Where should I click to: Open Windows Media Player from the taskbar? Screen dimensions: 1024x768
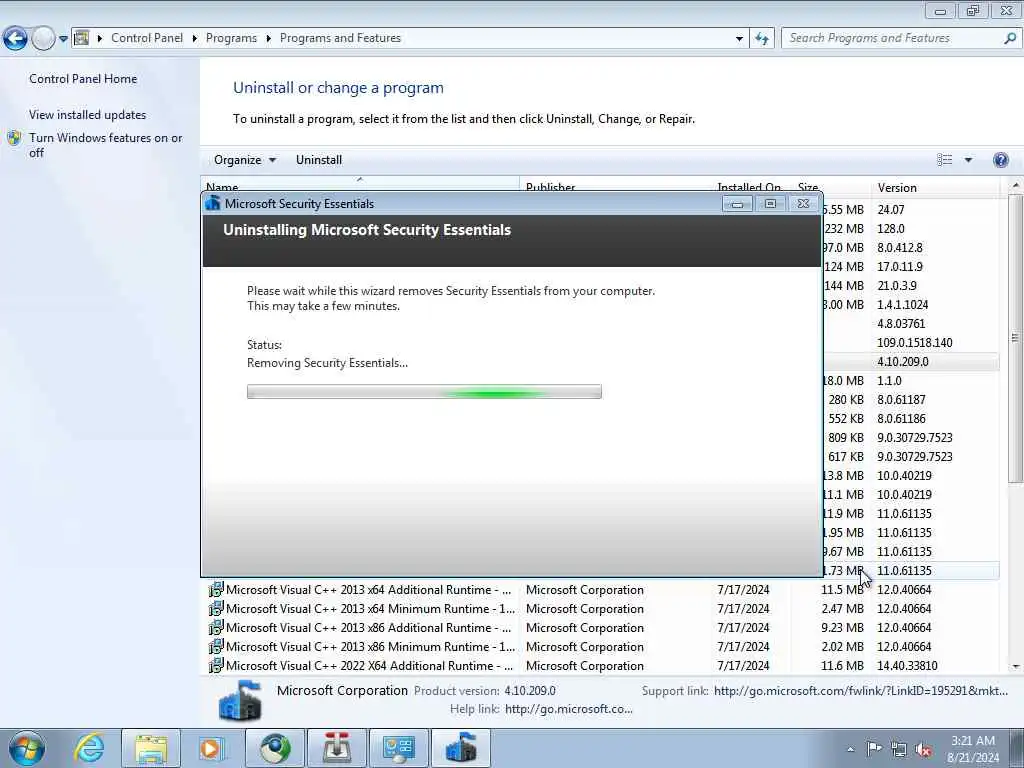[212, 748]
